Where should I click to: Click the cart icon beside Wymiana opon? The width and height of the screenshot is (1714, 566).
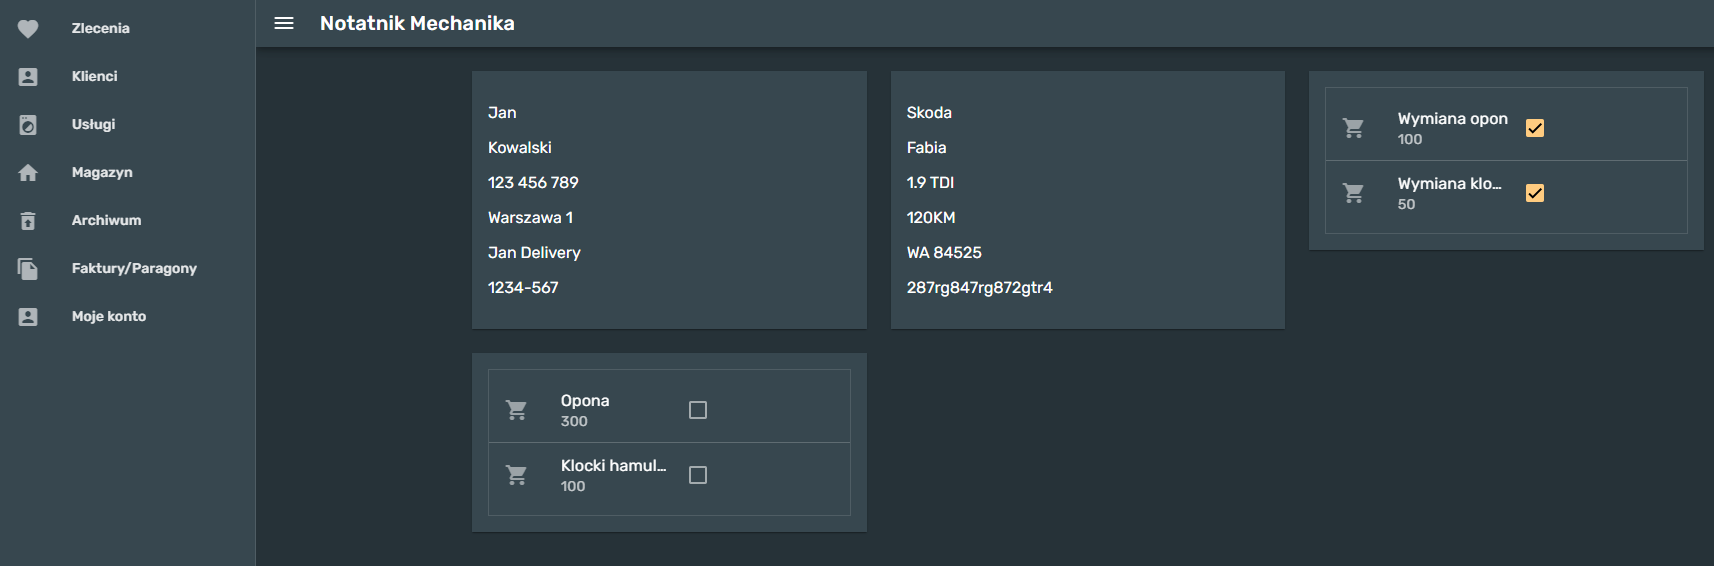[x=1354, y=128]
